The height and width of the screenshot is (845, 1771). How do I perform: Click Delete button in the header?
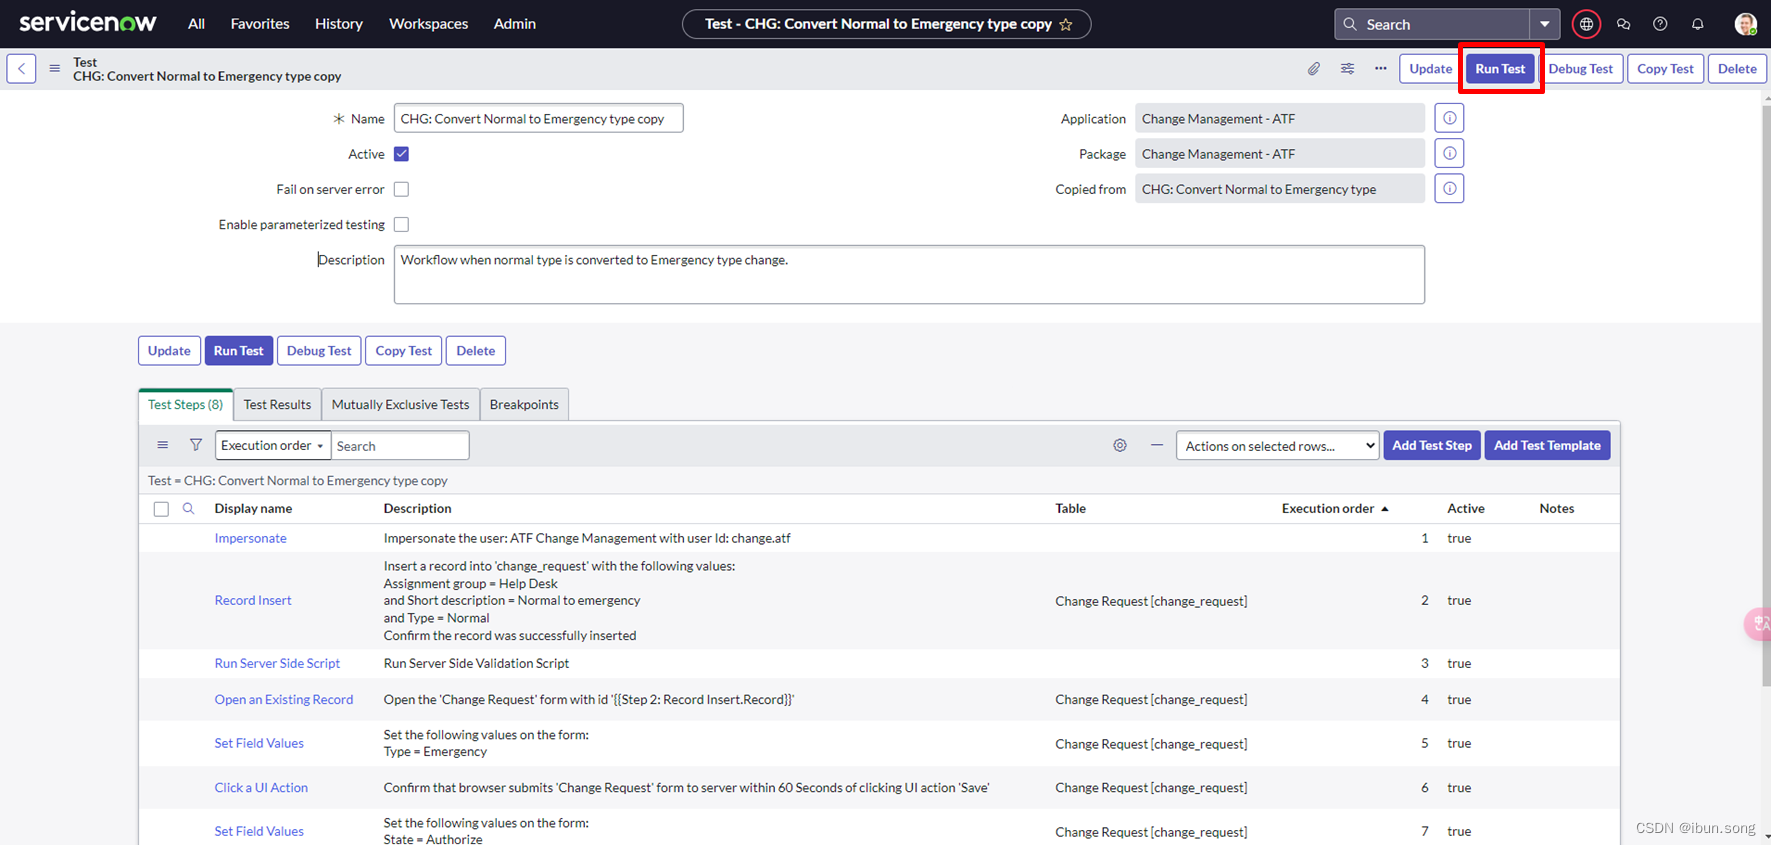coord(1737,69)
